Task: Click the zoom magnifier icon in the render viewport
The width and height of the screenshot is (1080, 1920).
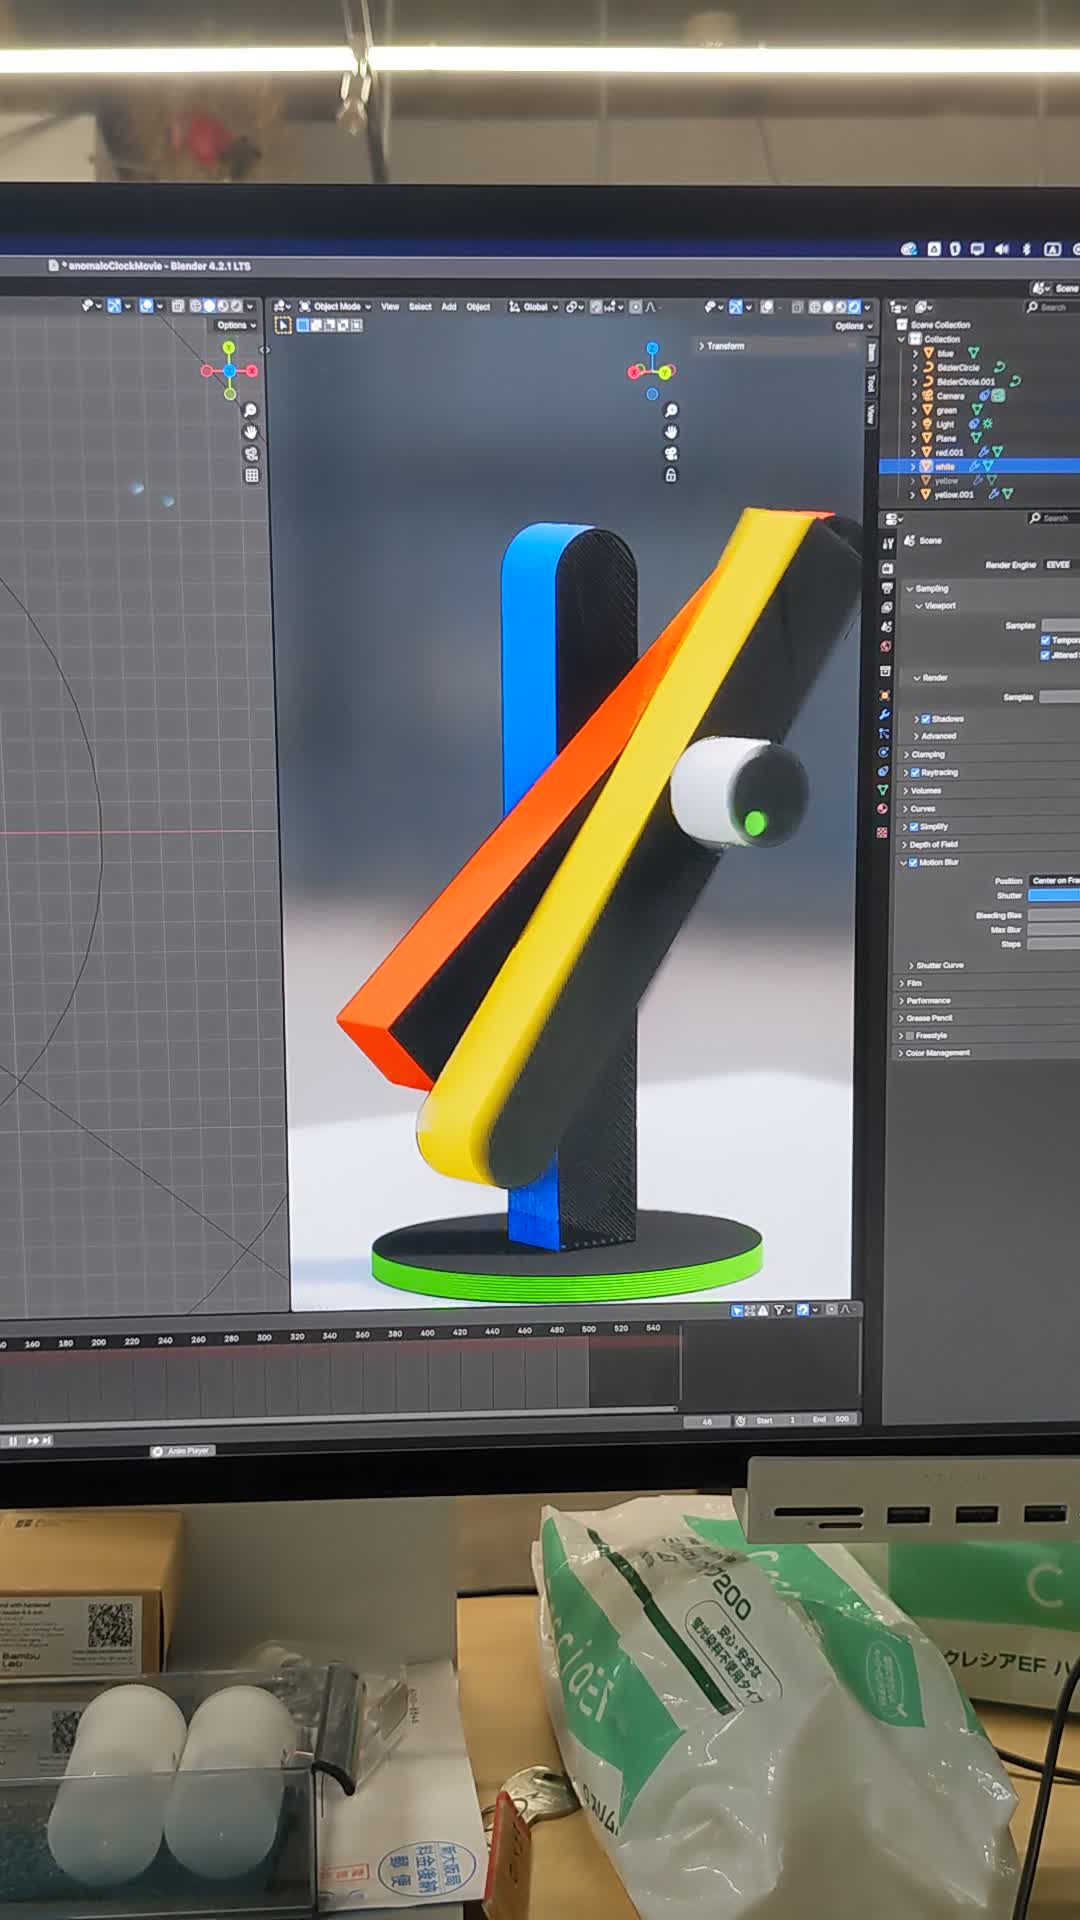Action: coord(671,411)
